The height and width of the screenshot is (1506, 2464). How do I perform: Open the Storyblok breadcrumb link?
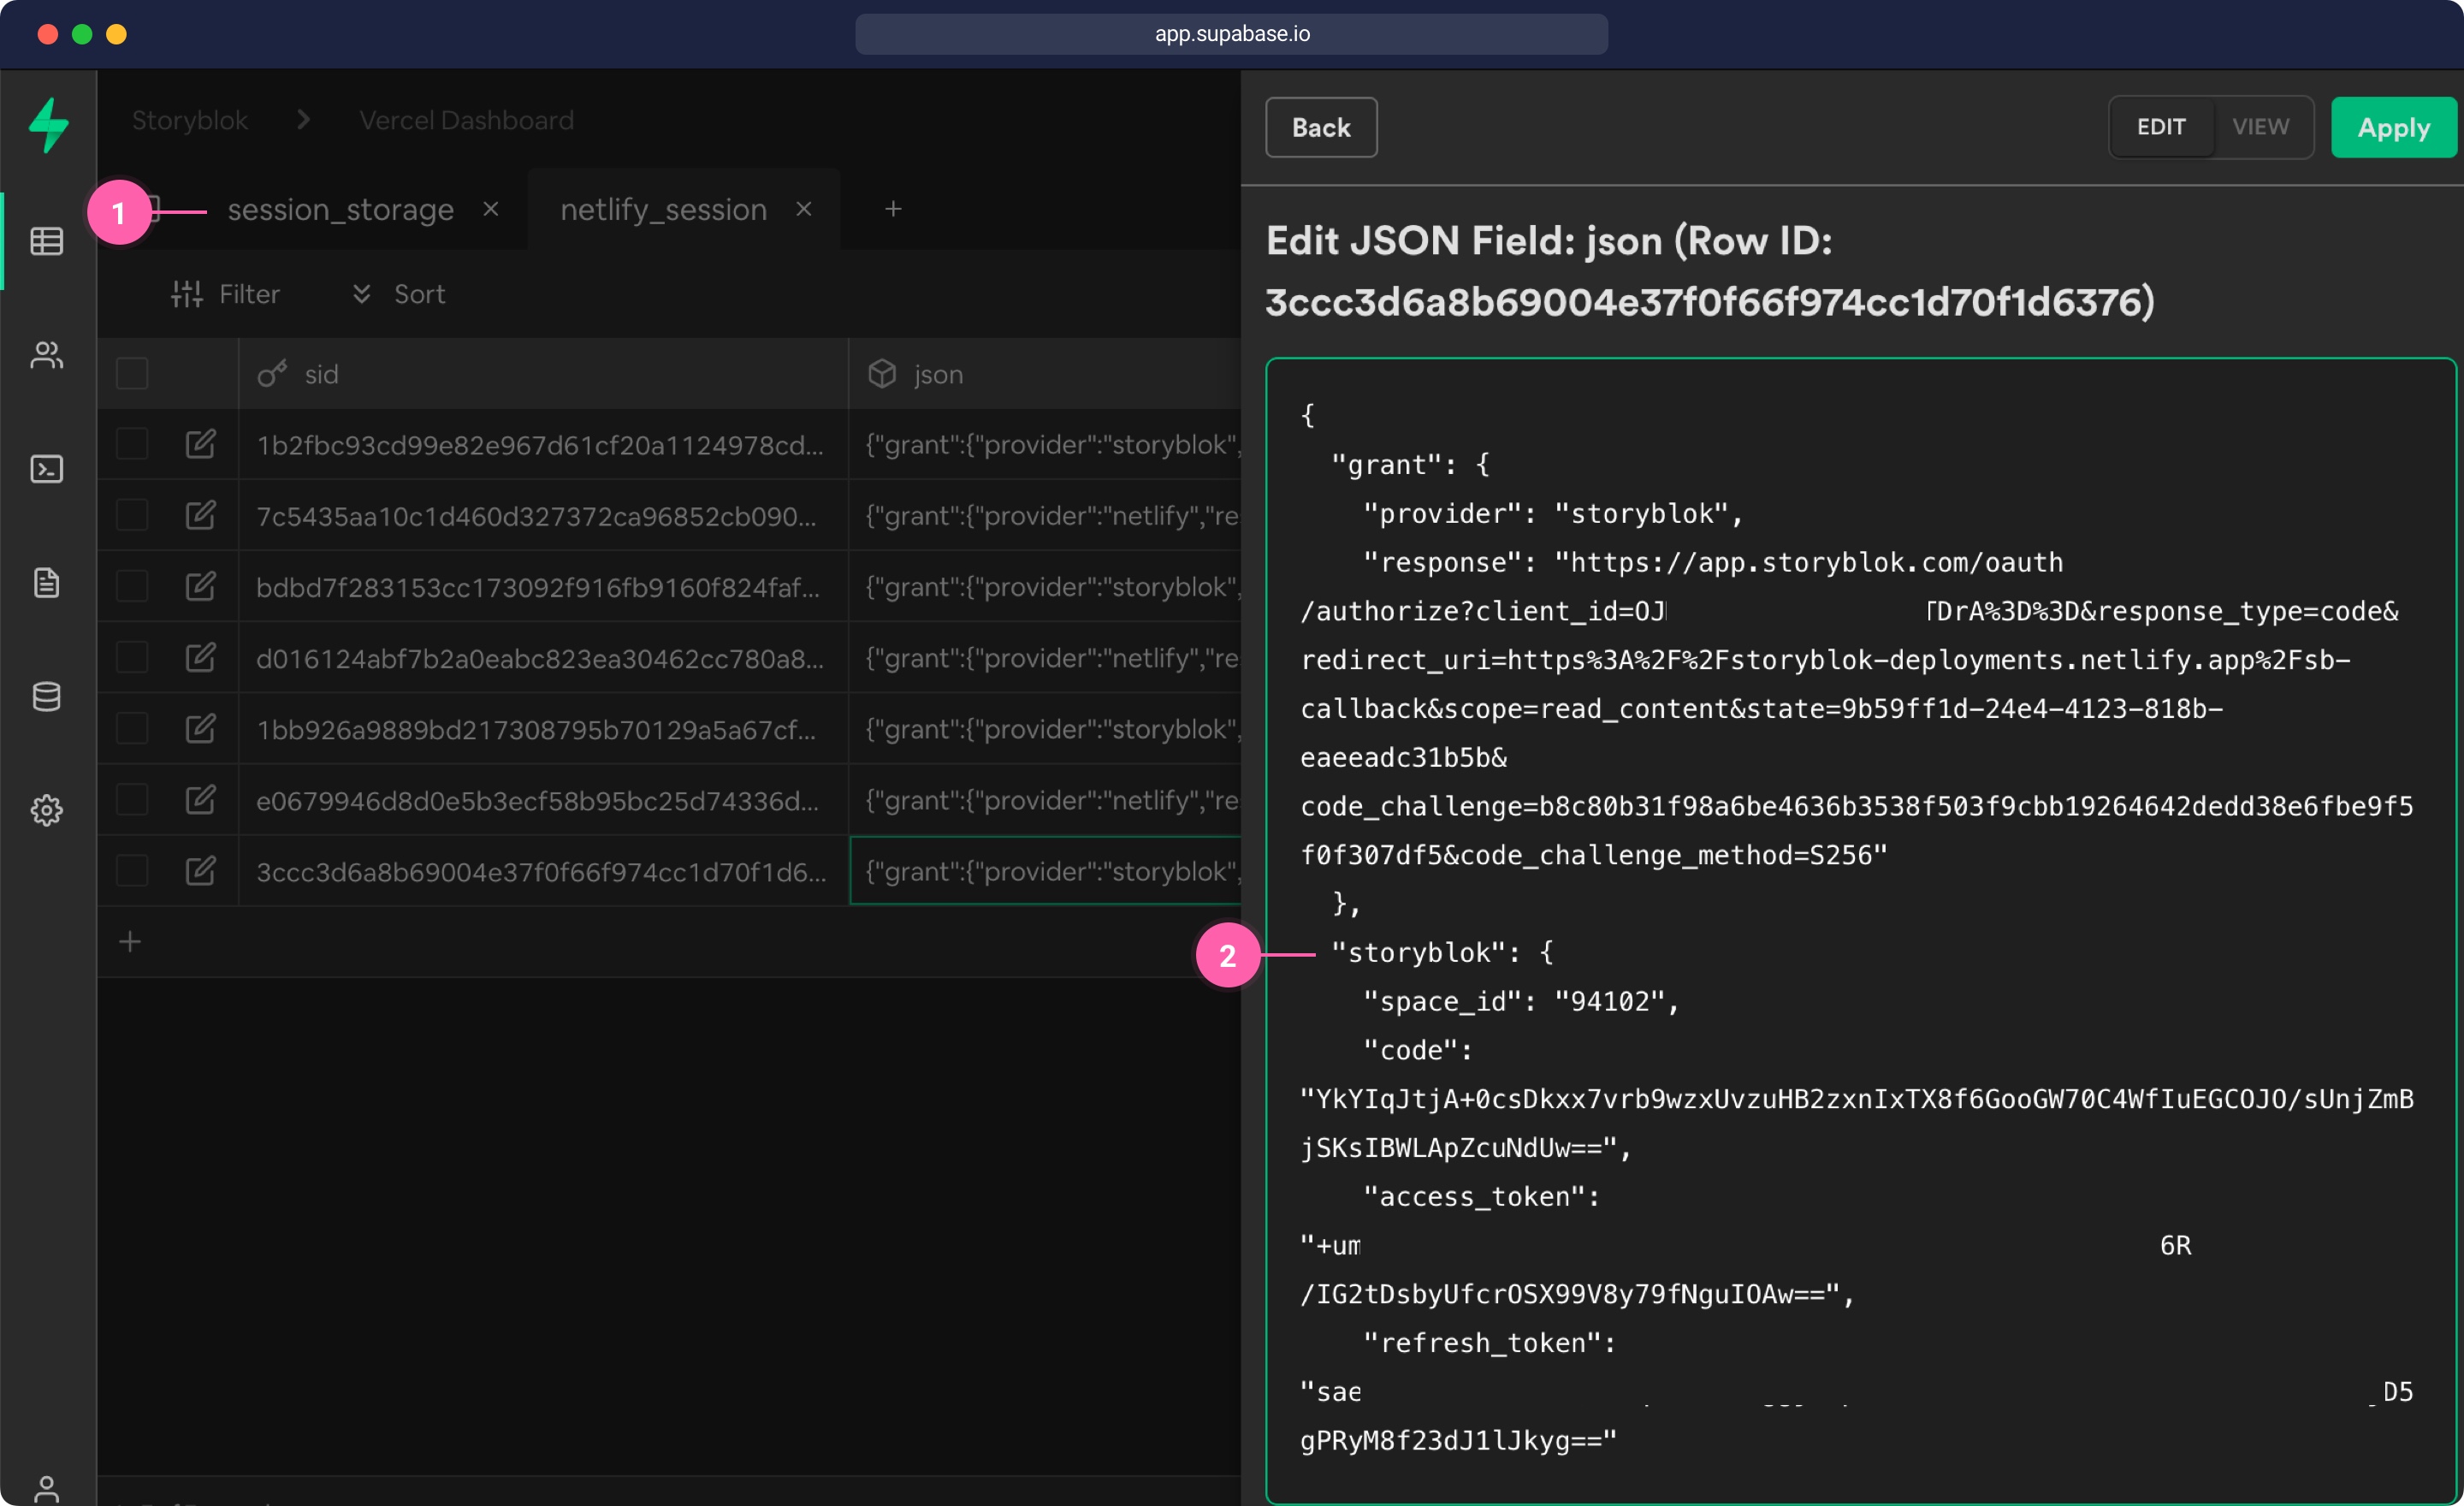(x=190, y=120)
